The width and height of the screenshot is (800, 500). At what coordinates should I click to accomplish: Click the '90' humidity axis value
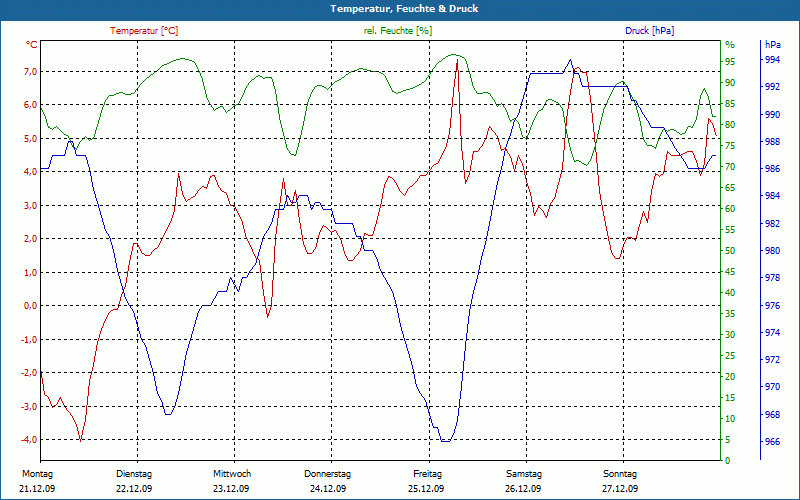[x=730, y=83]
